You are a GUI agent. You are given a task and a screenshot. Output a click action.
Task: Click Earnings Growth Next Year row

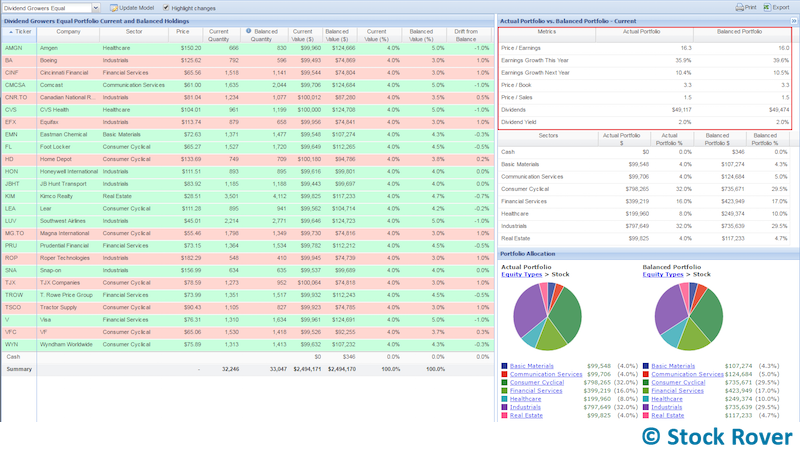click(645, 72)
